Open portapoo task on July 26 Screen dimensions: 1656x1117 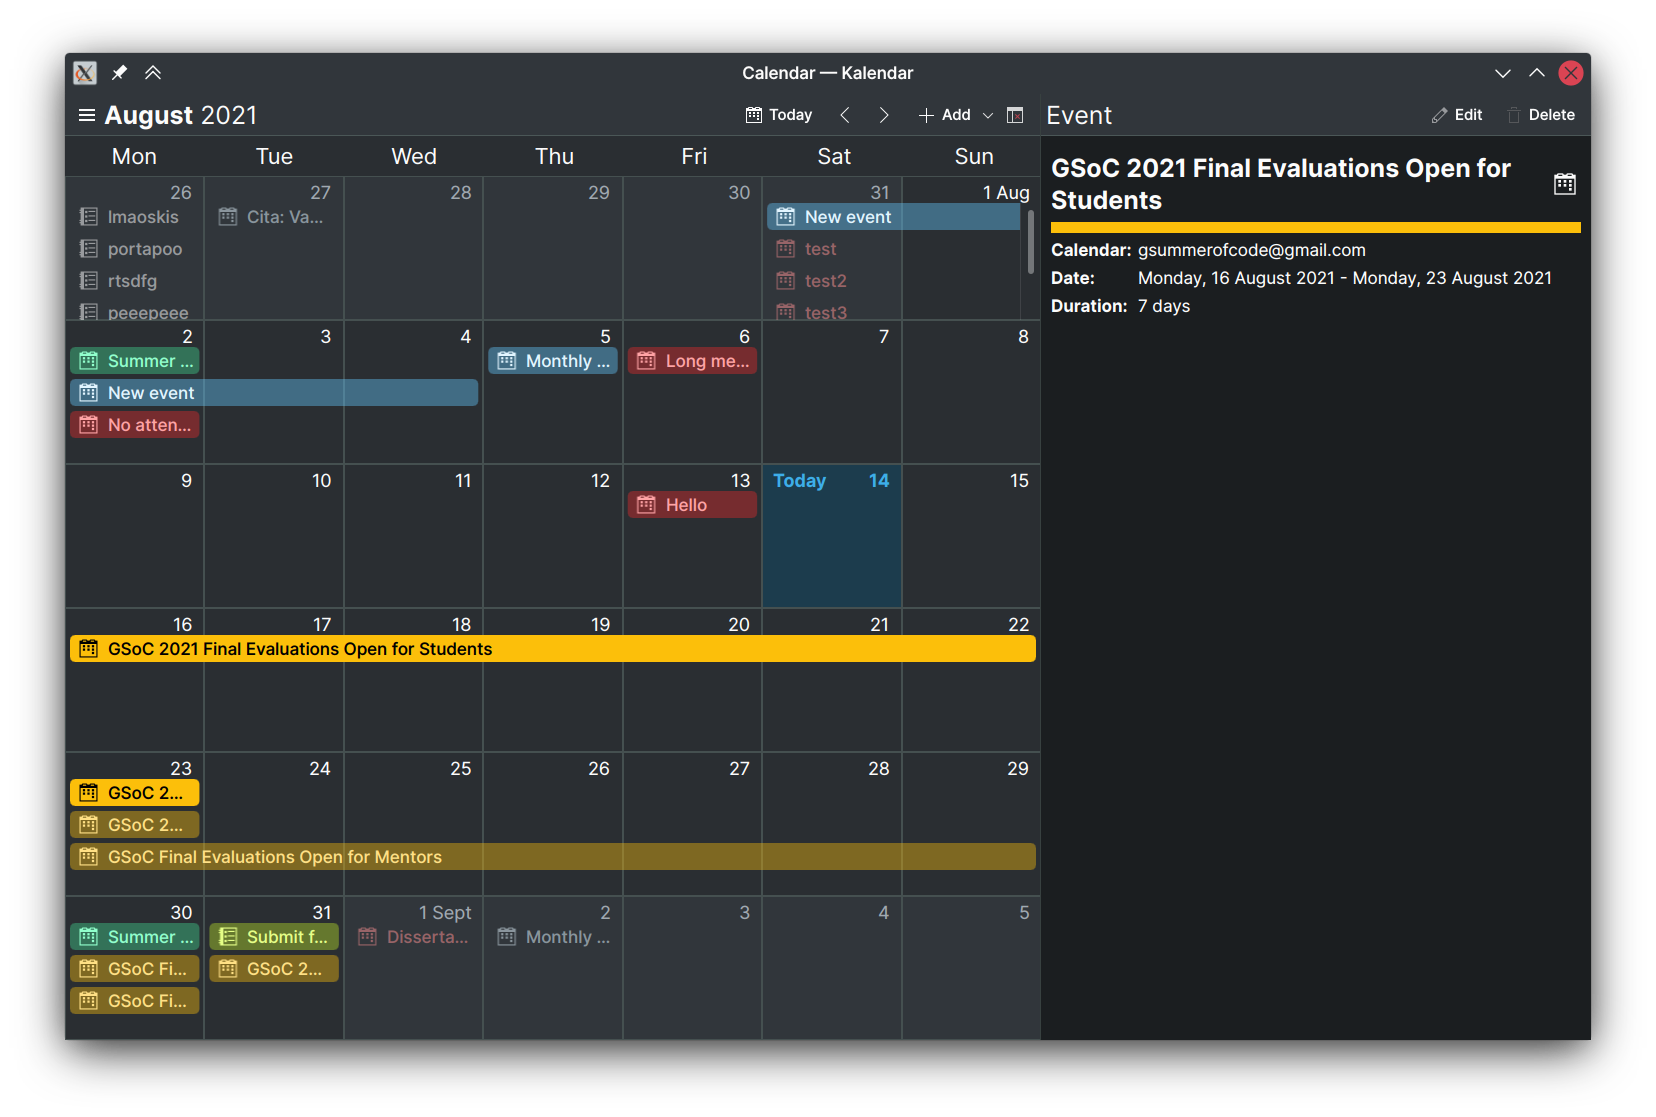coord(135,249)
